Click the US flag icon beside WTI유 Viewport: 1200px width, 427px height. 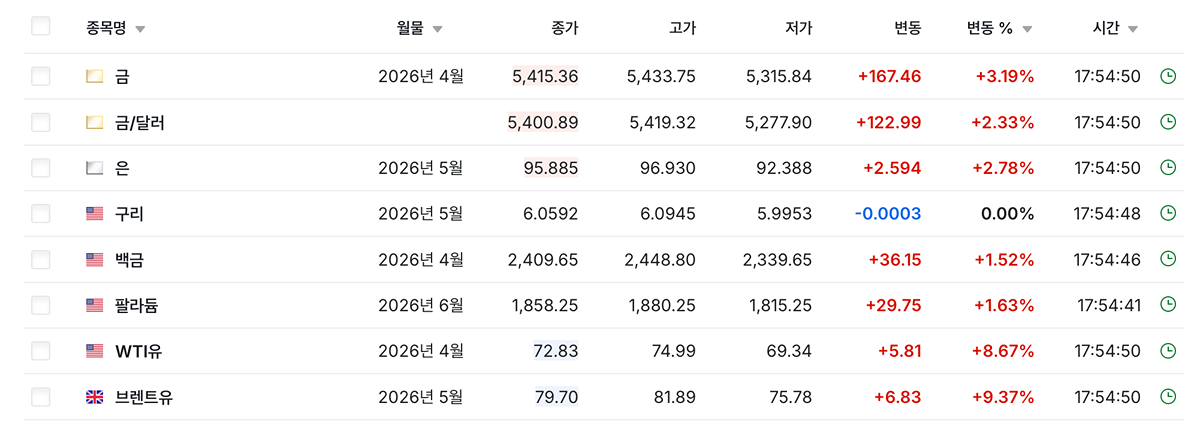[95, 351]
